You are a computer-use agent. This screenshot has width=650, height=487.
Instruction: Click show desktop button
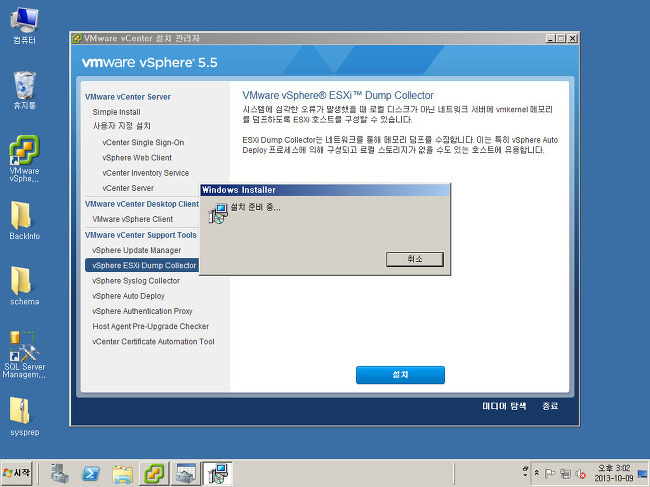[643, 473]
